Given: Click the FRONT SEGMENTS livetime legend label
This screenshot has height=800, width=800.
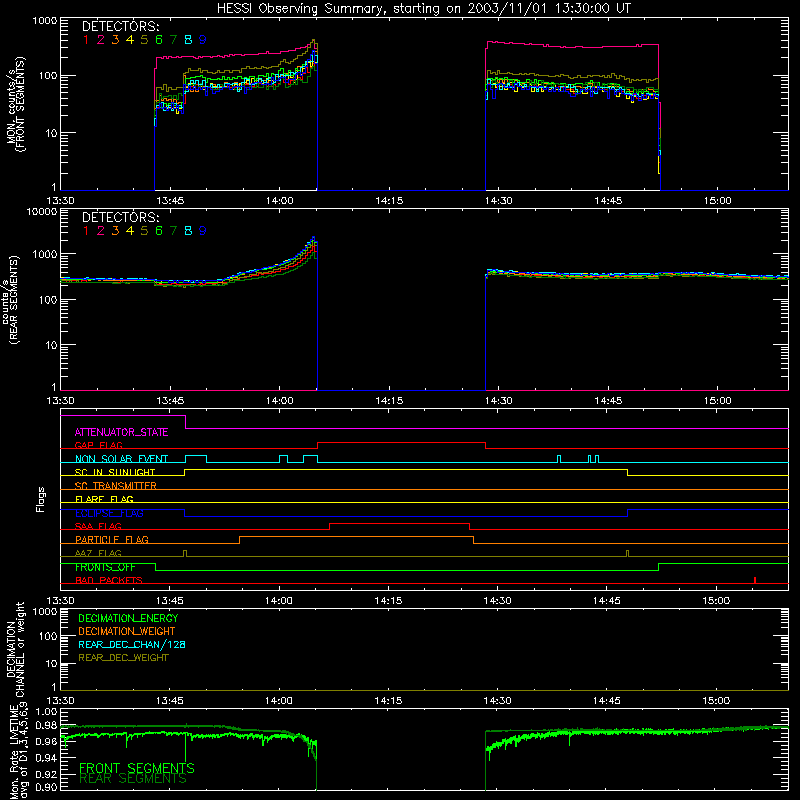Looking at the screenshot, I should (137, 768).
